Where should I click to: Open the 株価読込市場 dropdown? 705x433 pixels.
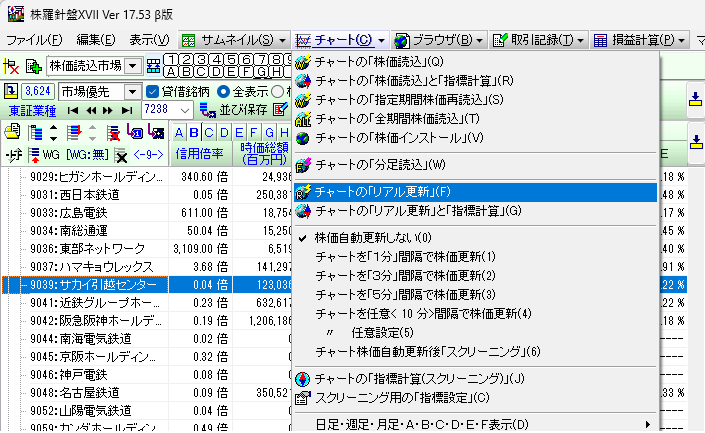click(133, 66)
